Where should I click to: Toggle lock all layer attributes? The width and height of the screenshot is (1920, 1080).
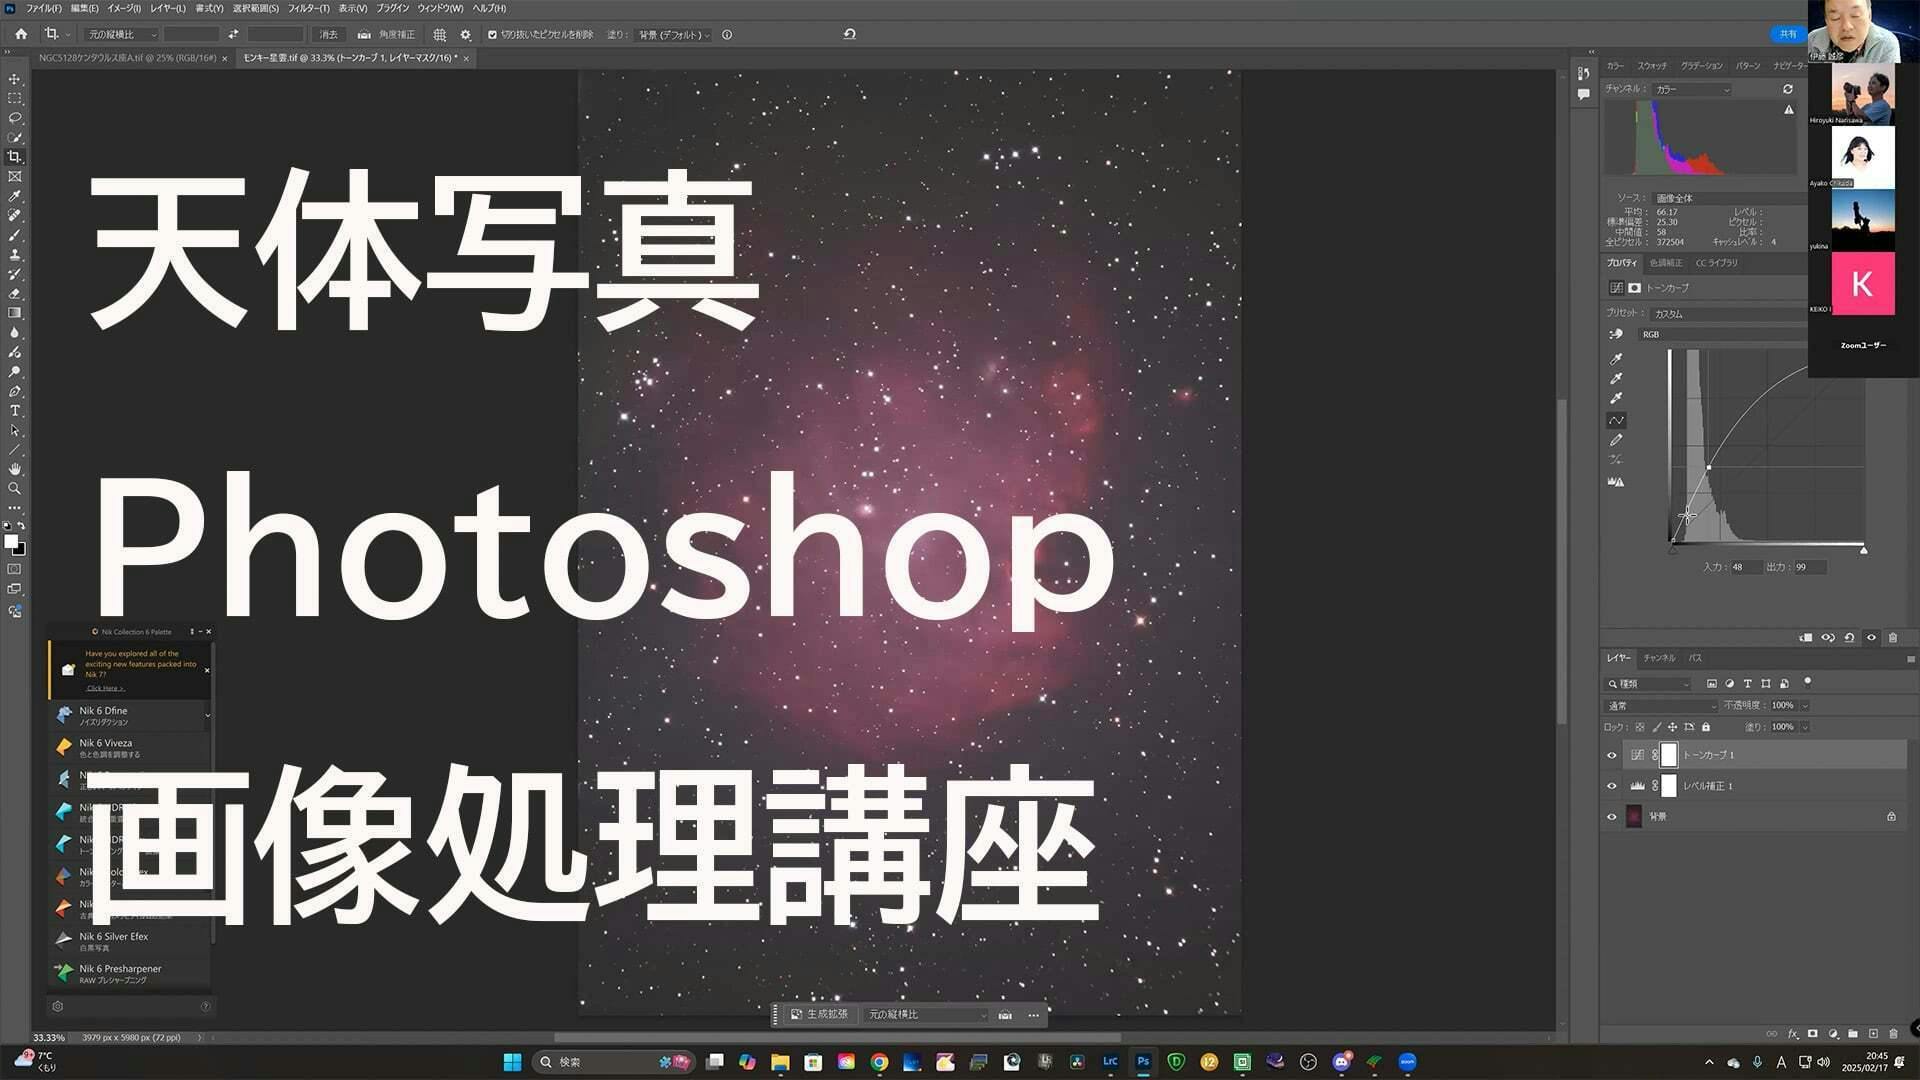coord(1706,727)
